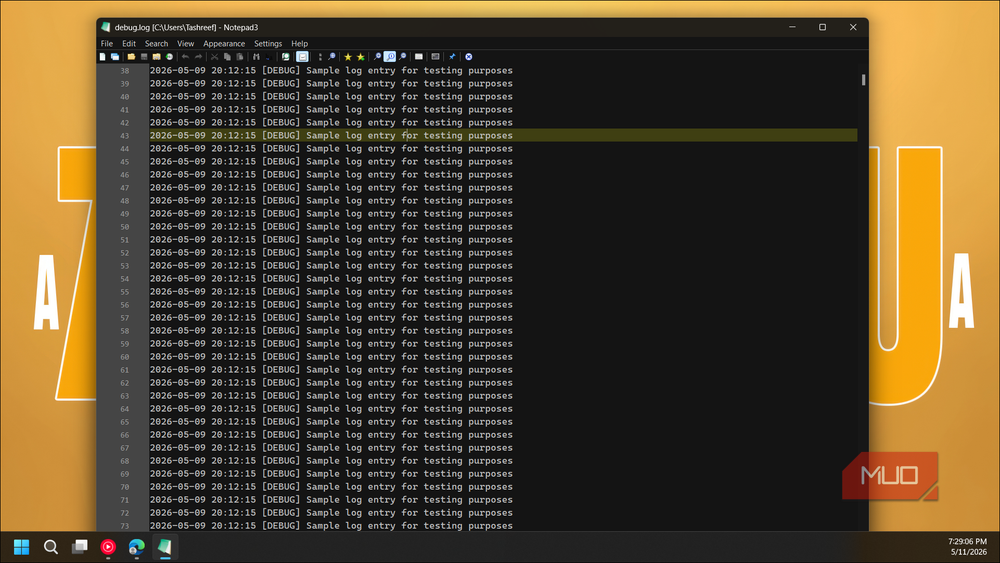Click the Undo arrow icon
Viewport: 1000px width, 563px height.
click(186, 57)
